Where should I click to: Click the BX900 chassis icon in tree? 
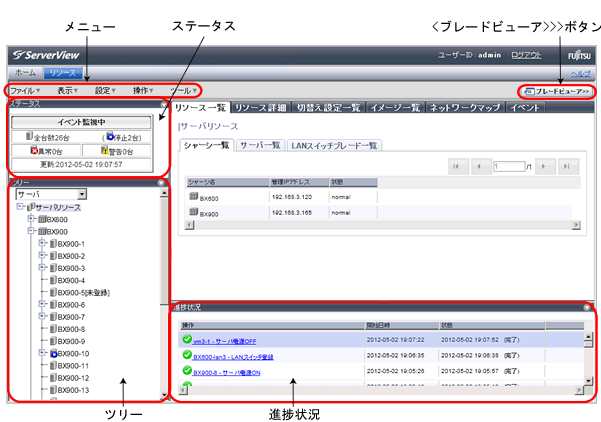pyautogui.click(x=42, y=232)
